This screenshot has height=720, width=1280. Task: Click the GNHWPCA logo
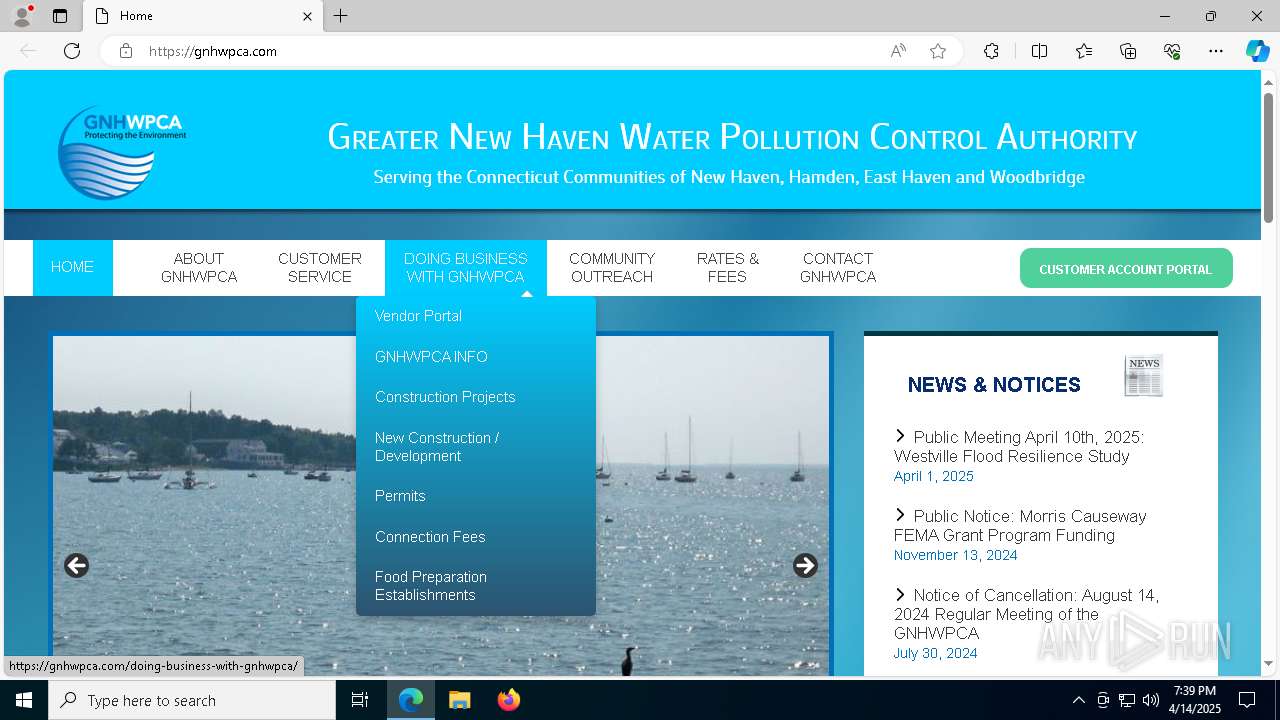122,152
